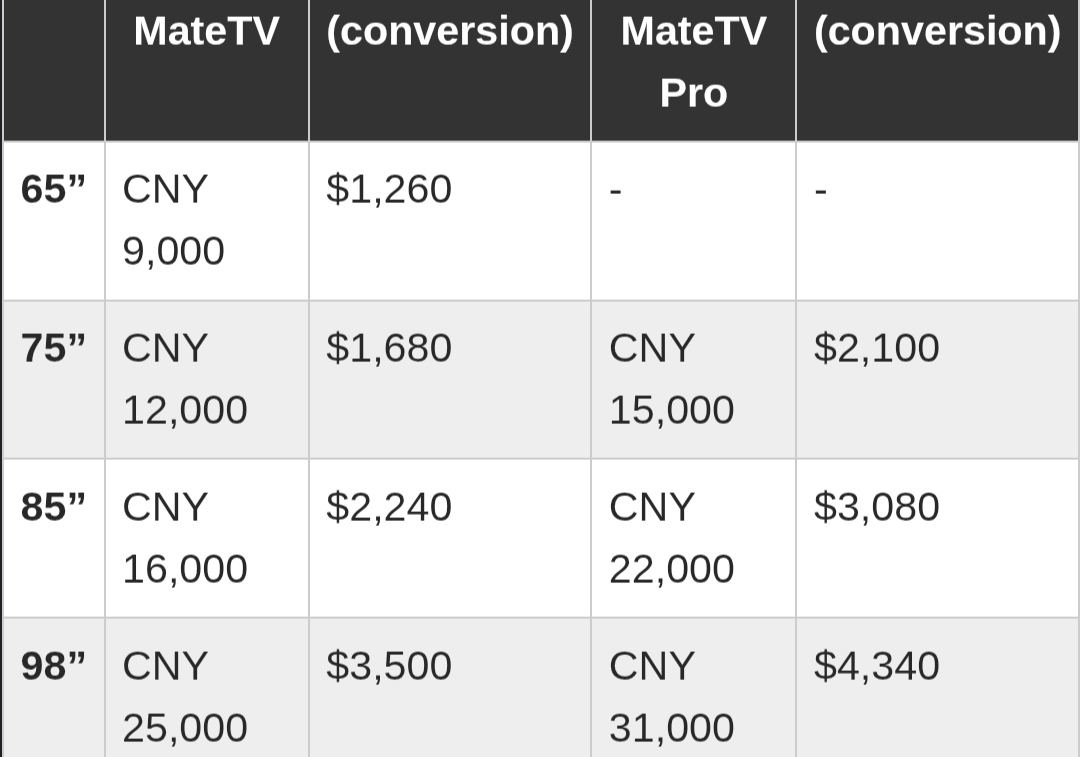The height and width of the screenshot is (757, 1080).
Task: Click the 65” row label
Action: tap(53, 189)
